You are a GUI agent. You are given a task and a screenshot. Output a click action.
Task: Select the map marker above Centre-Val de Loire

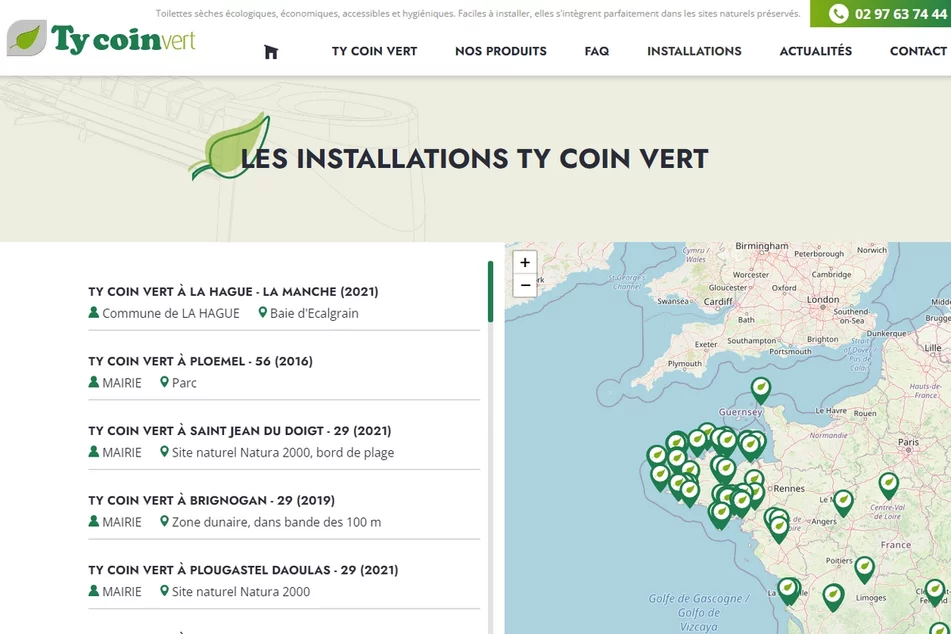888,484
